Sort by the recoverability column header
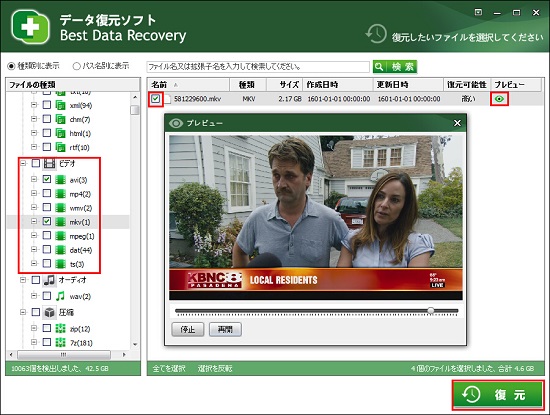Image resolution: width=550 pixels, height=415 pixels. [x=467, y=85]
